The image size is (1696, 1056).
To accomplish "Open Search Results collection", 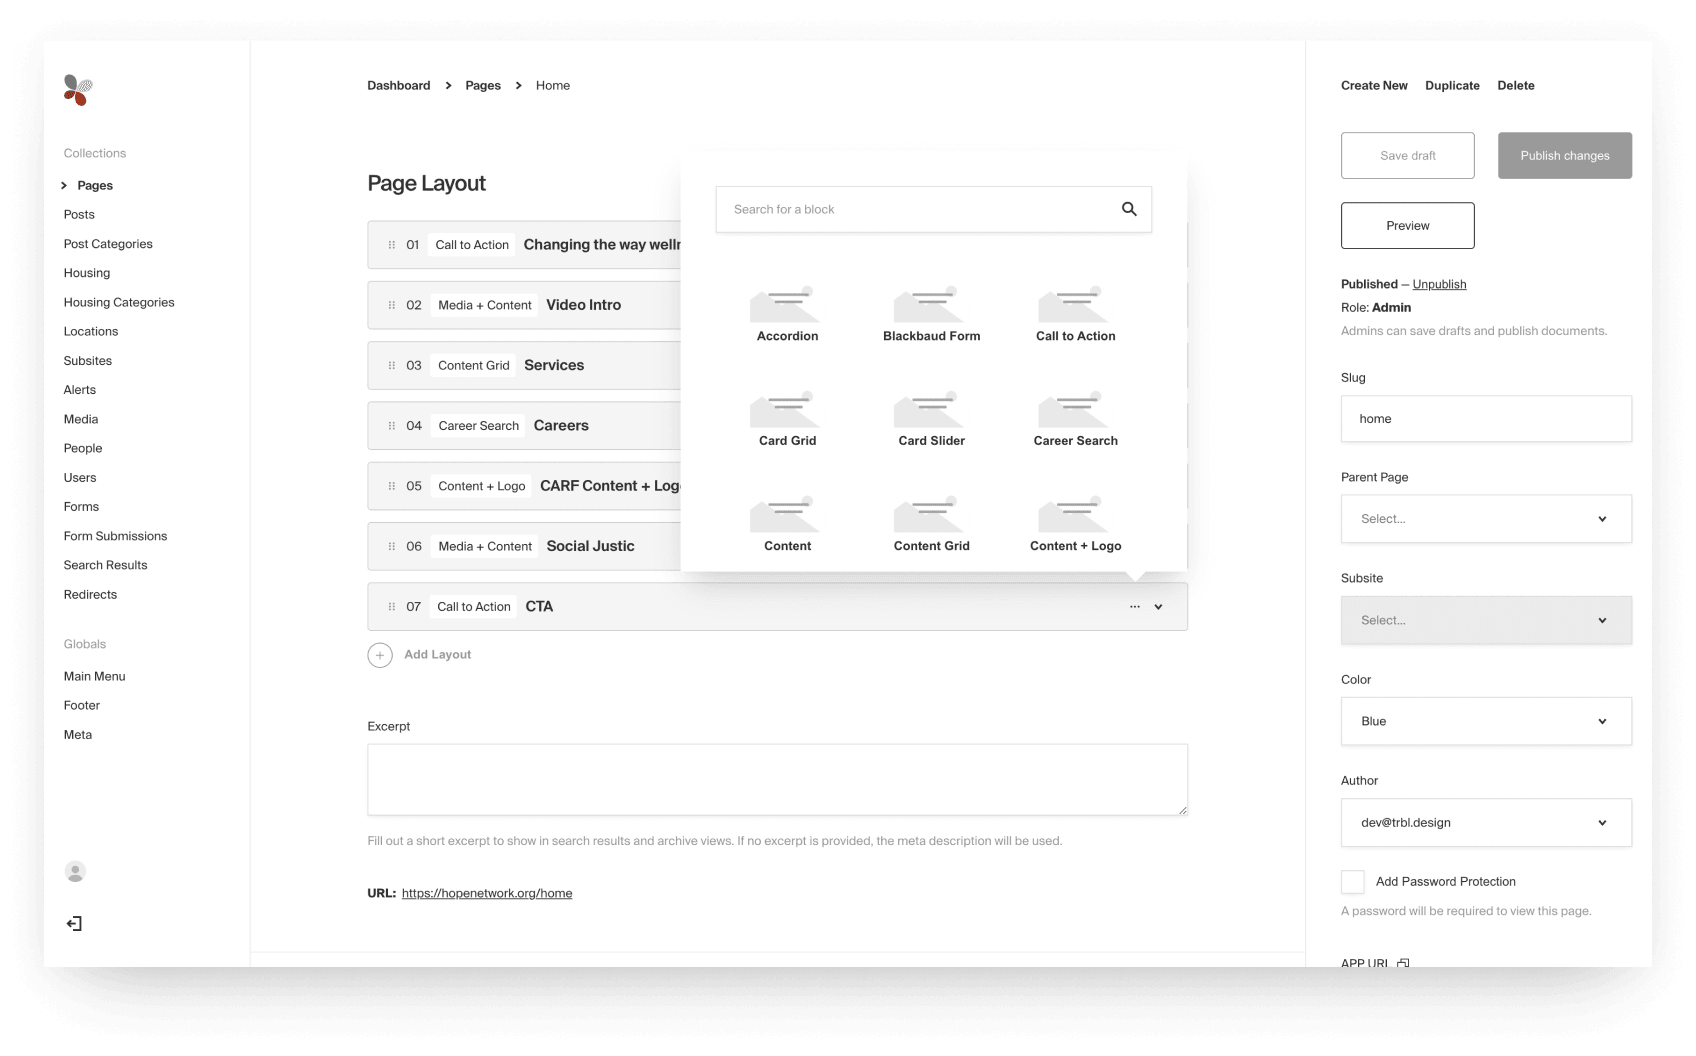I will (105, 565).
